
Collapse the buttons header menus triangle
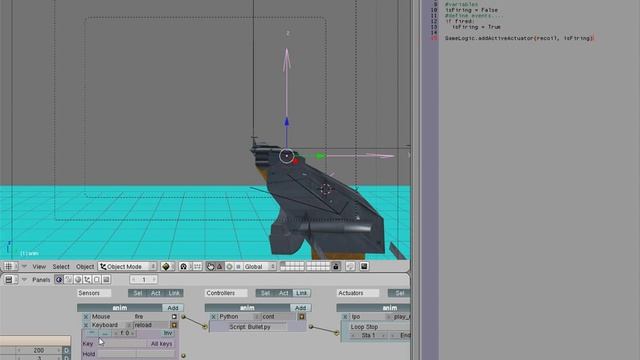tap(24, 280)
